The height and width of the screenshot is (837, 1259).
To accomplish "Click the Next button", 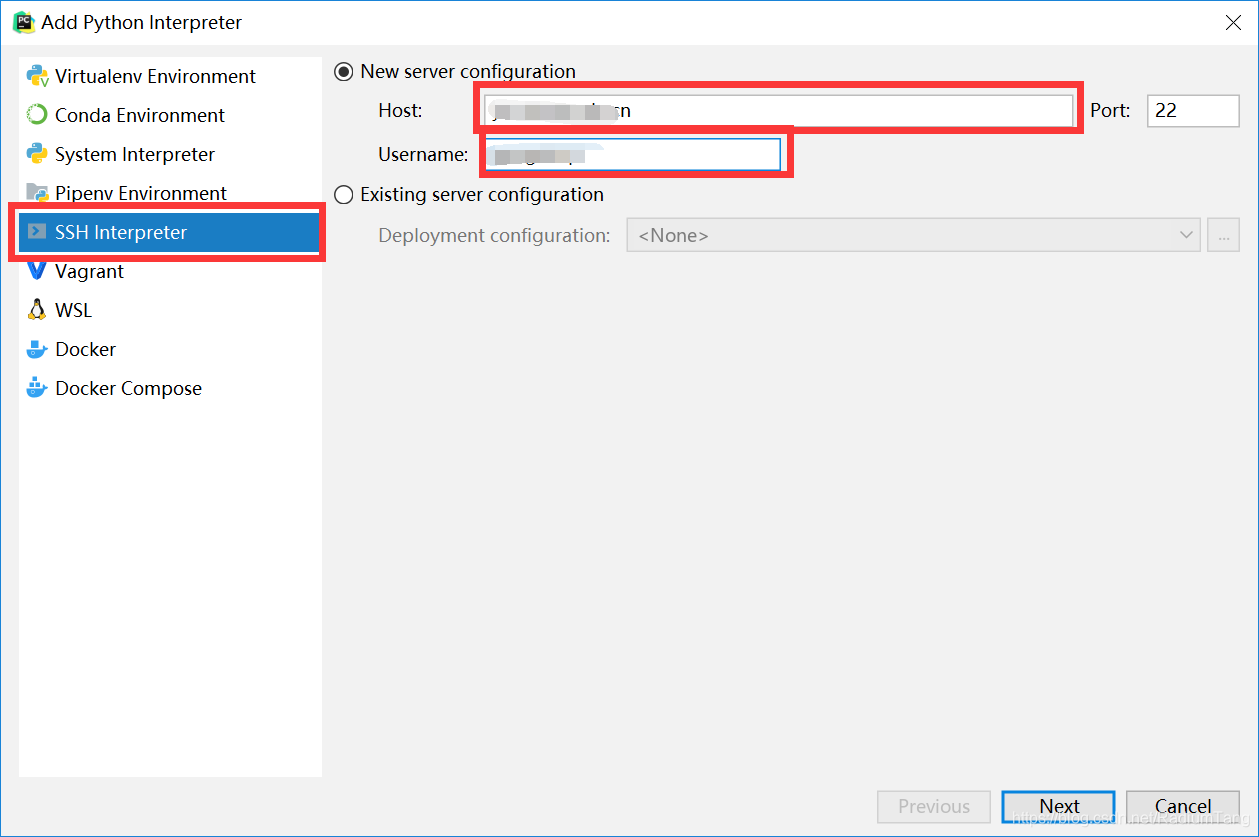I will click(x=1059, y=807).
